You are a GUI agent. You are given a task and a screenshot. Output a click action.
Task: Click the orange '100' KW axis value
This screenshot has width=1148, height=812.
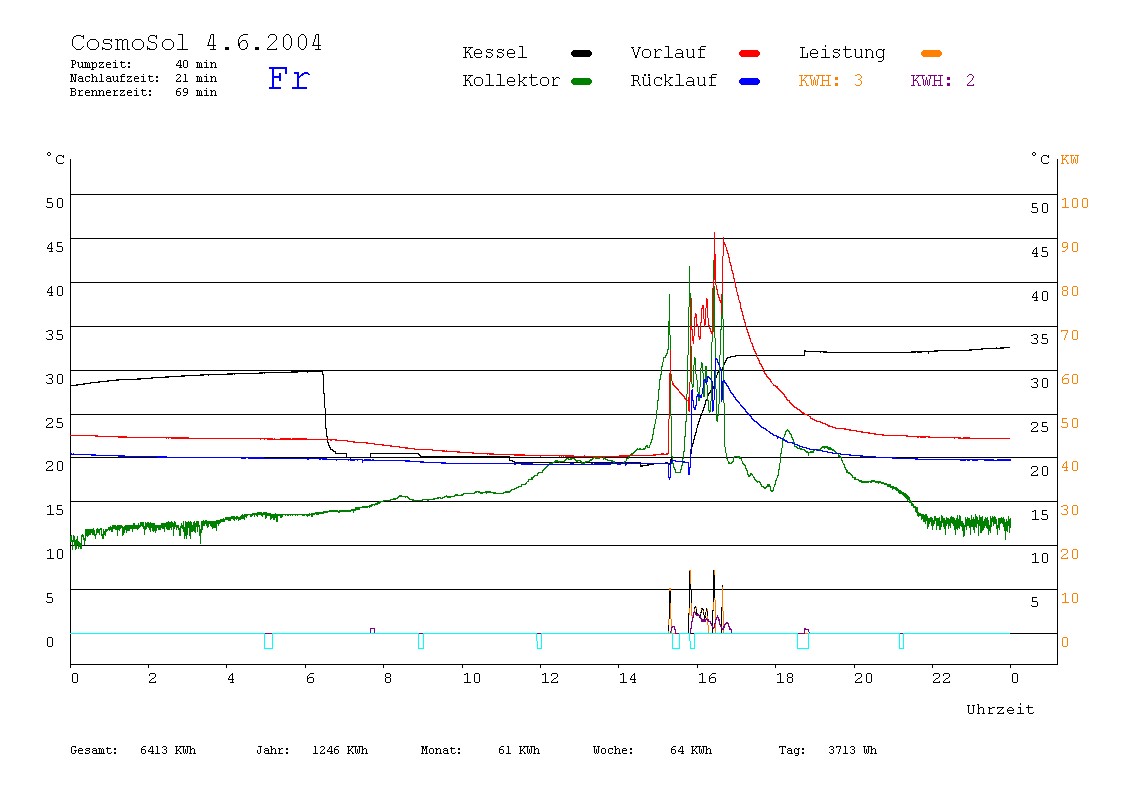point(1075,203)
